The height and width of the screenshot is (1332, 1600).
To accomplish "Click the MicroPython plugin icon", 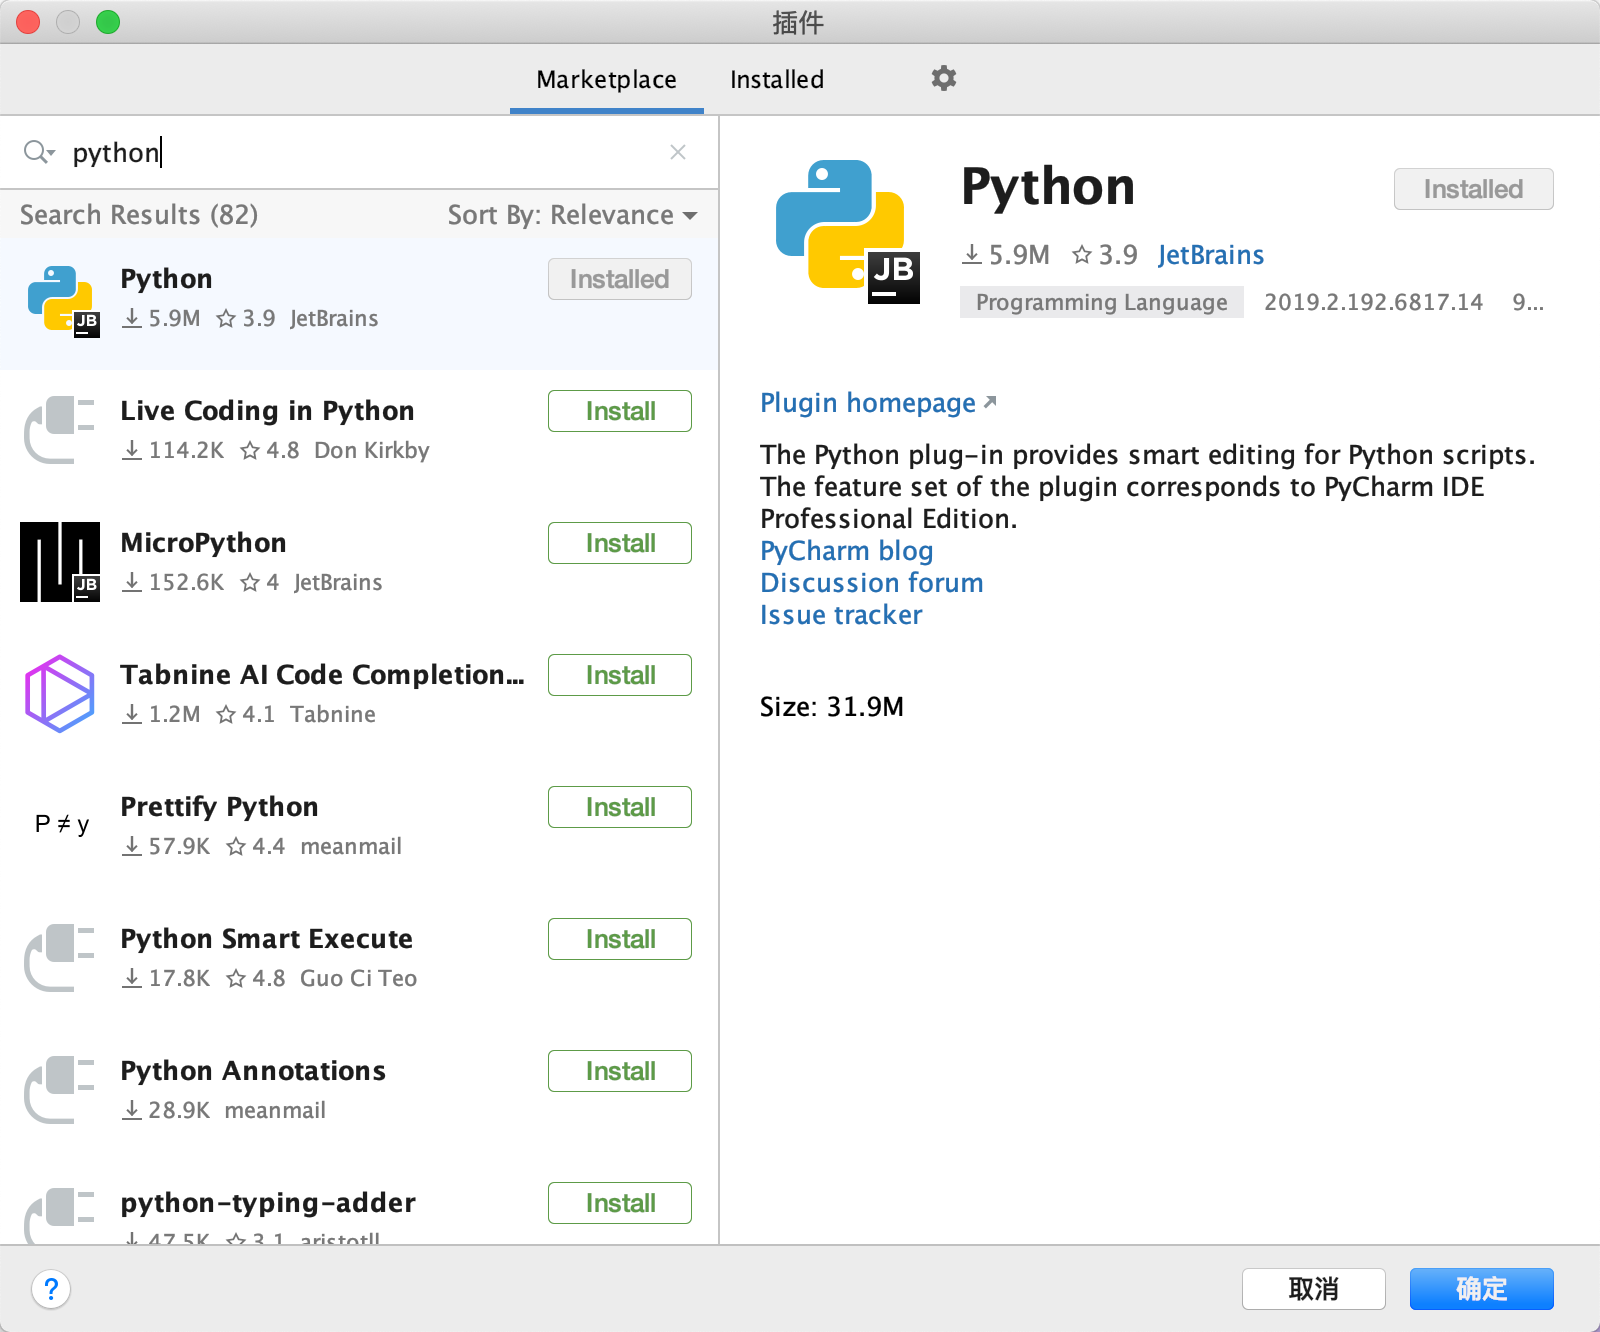I will 60,562.
